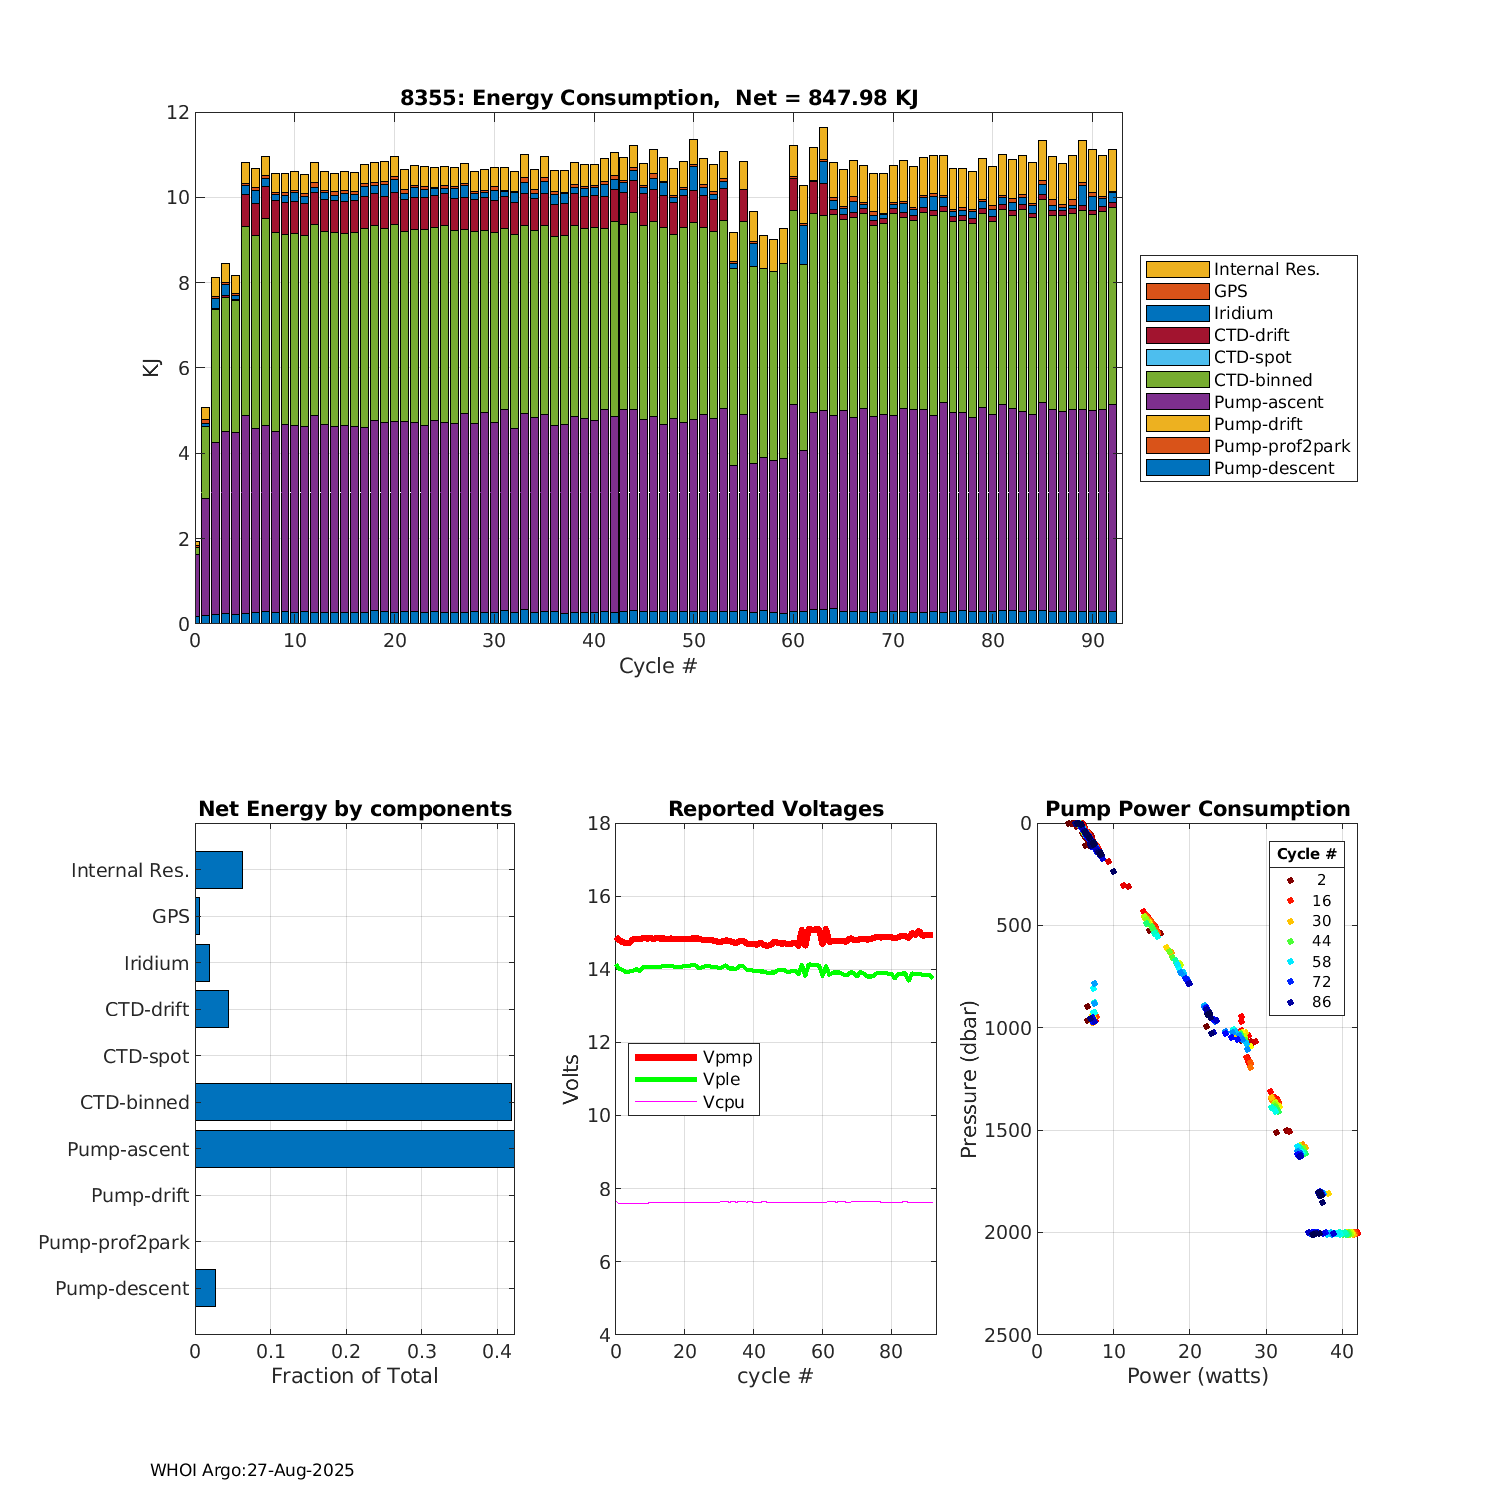Viewport: 1500px width, 1500px height.
Task: Click the Energy Consumption chart title
Action: click(659, 98)
